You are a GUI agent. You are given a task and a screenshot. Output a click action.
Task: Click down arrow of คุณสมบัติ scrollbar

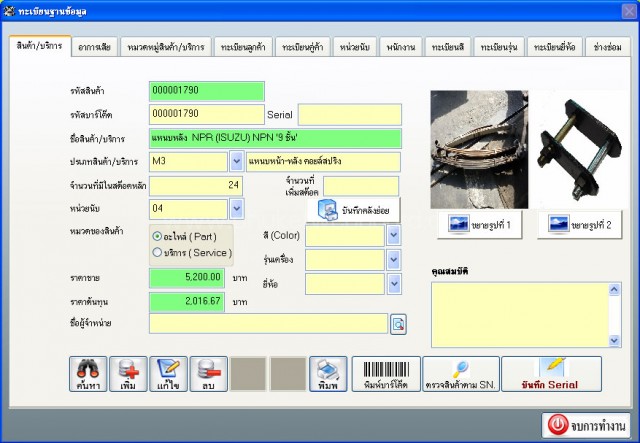coord(614,340)
